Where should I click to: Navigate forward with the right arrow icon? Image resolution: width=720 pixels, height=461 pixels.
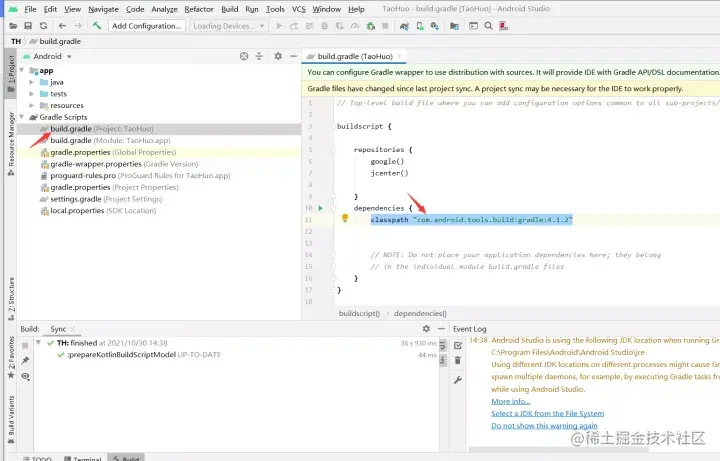point(78,26)
